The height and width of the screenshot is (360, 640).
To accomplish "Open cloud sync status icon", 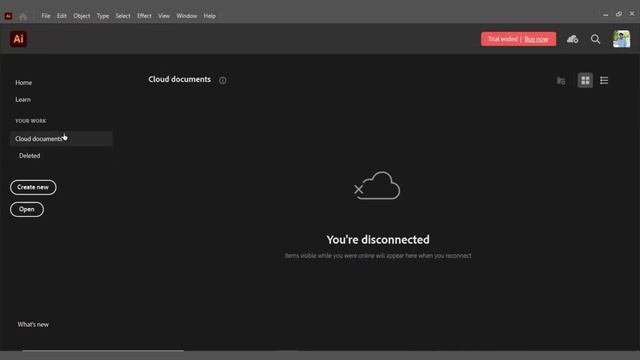I will click(572, 39).
